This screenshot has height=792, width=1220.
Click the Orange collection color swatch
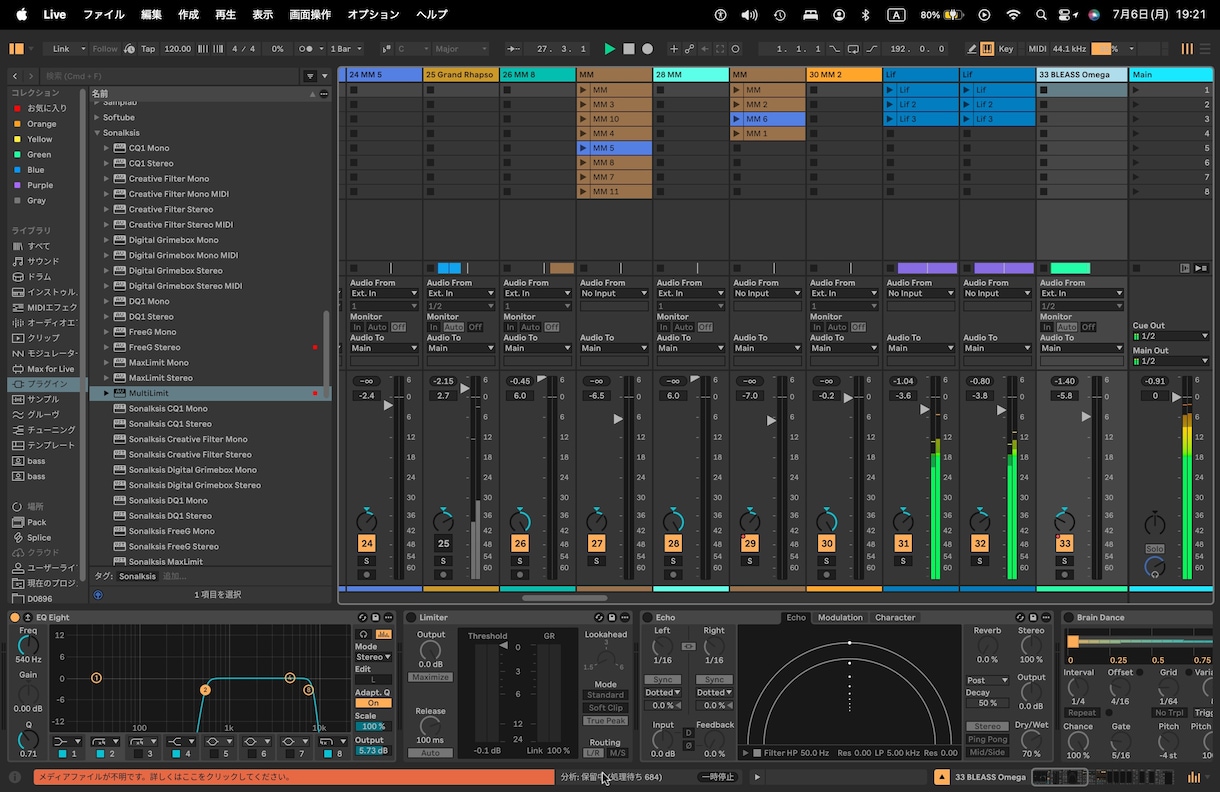(x=16, y=124)
